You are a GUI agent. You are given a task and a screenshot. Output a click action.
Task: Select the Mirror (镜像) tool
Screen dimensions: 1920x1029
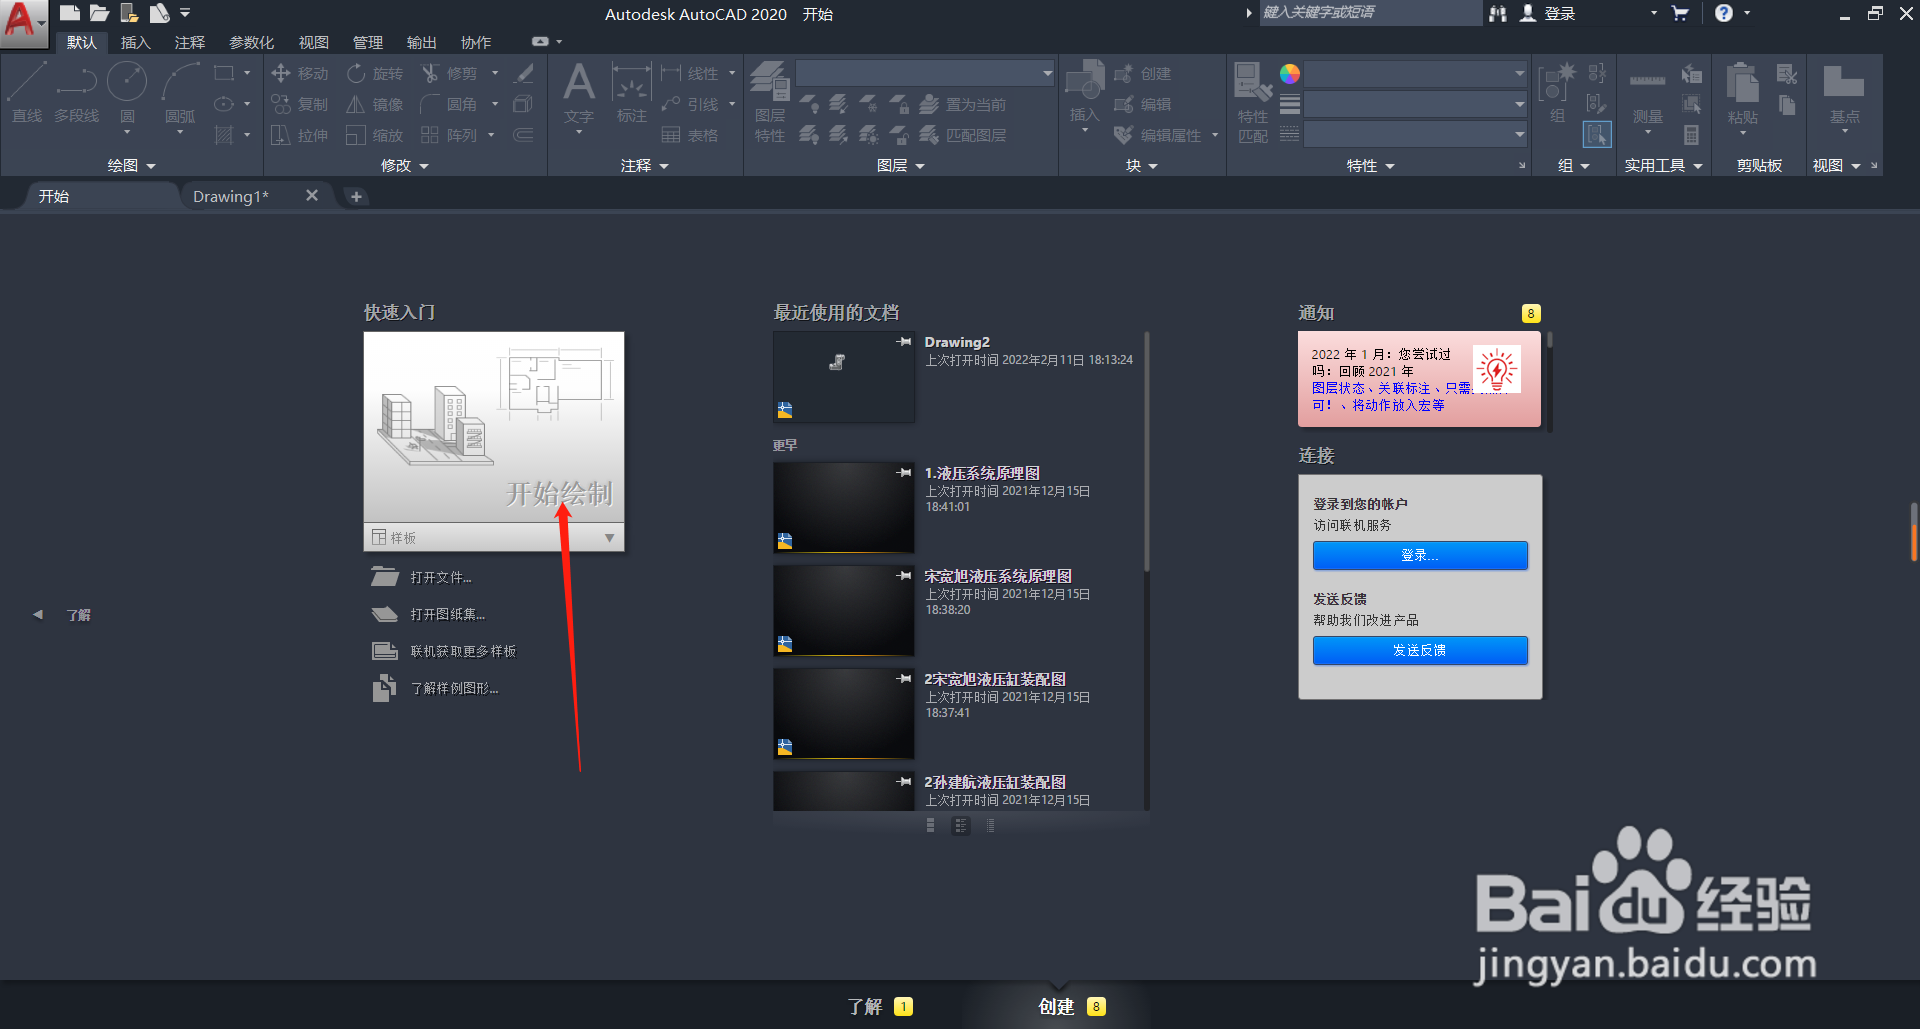point(375,105)
